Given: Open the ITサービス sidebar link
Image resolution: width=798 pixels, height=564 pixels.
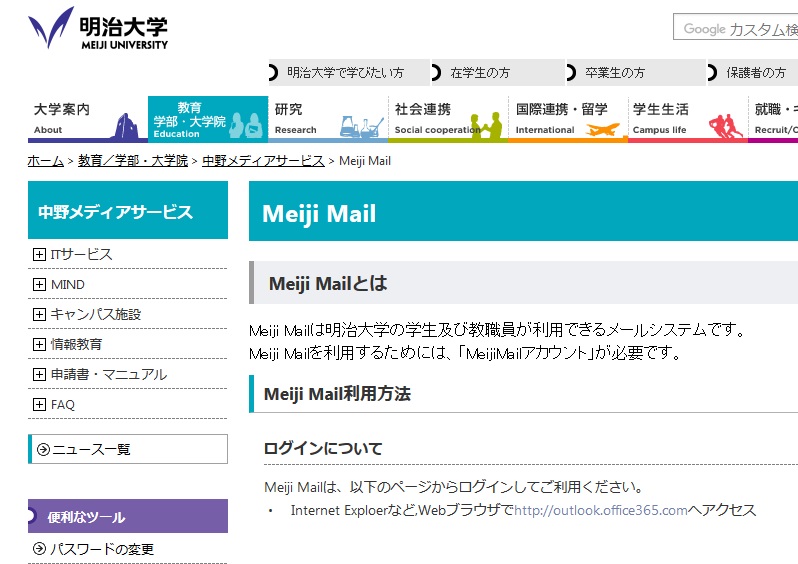Looking at the screenshot, I should click(81, 254).
